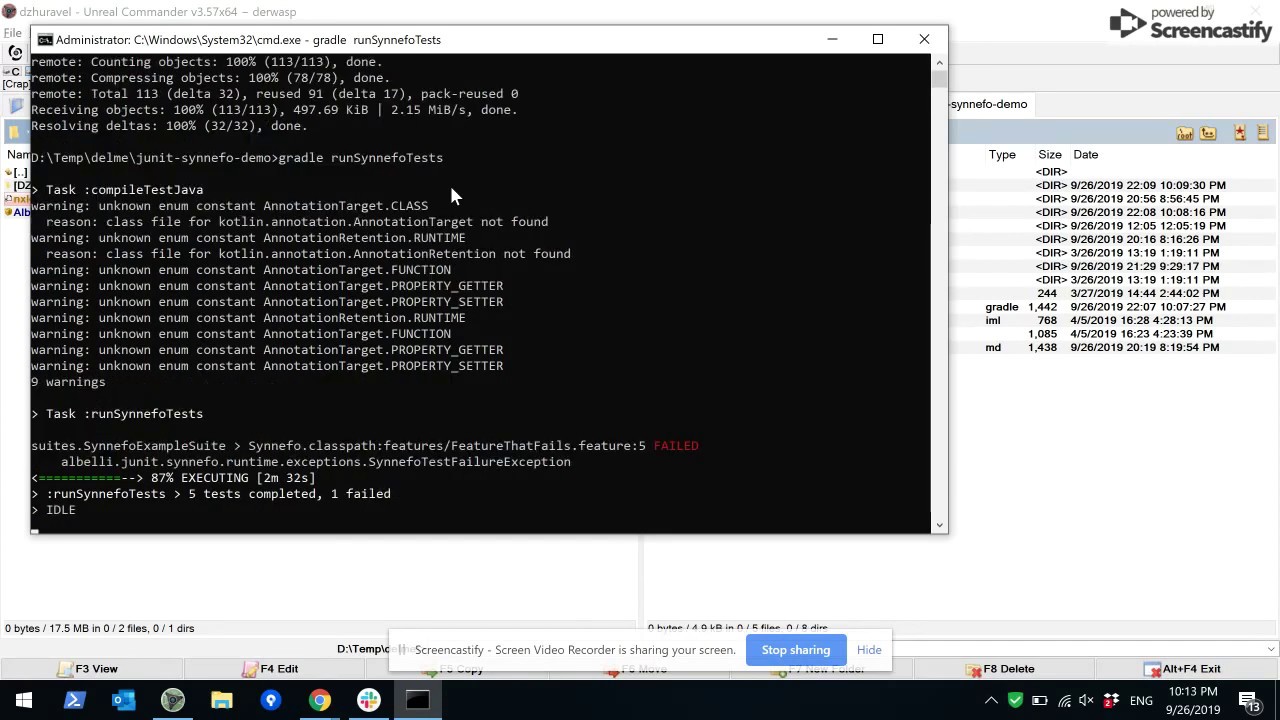Click the ENG language indicator
The image size is (1280, 720).
tap(1141, 701)
